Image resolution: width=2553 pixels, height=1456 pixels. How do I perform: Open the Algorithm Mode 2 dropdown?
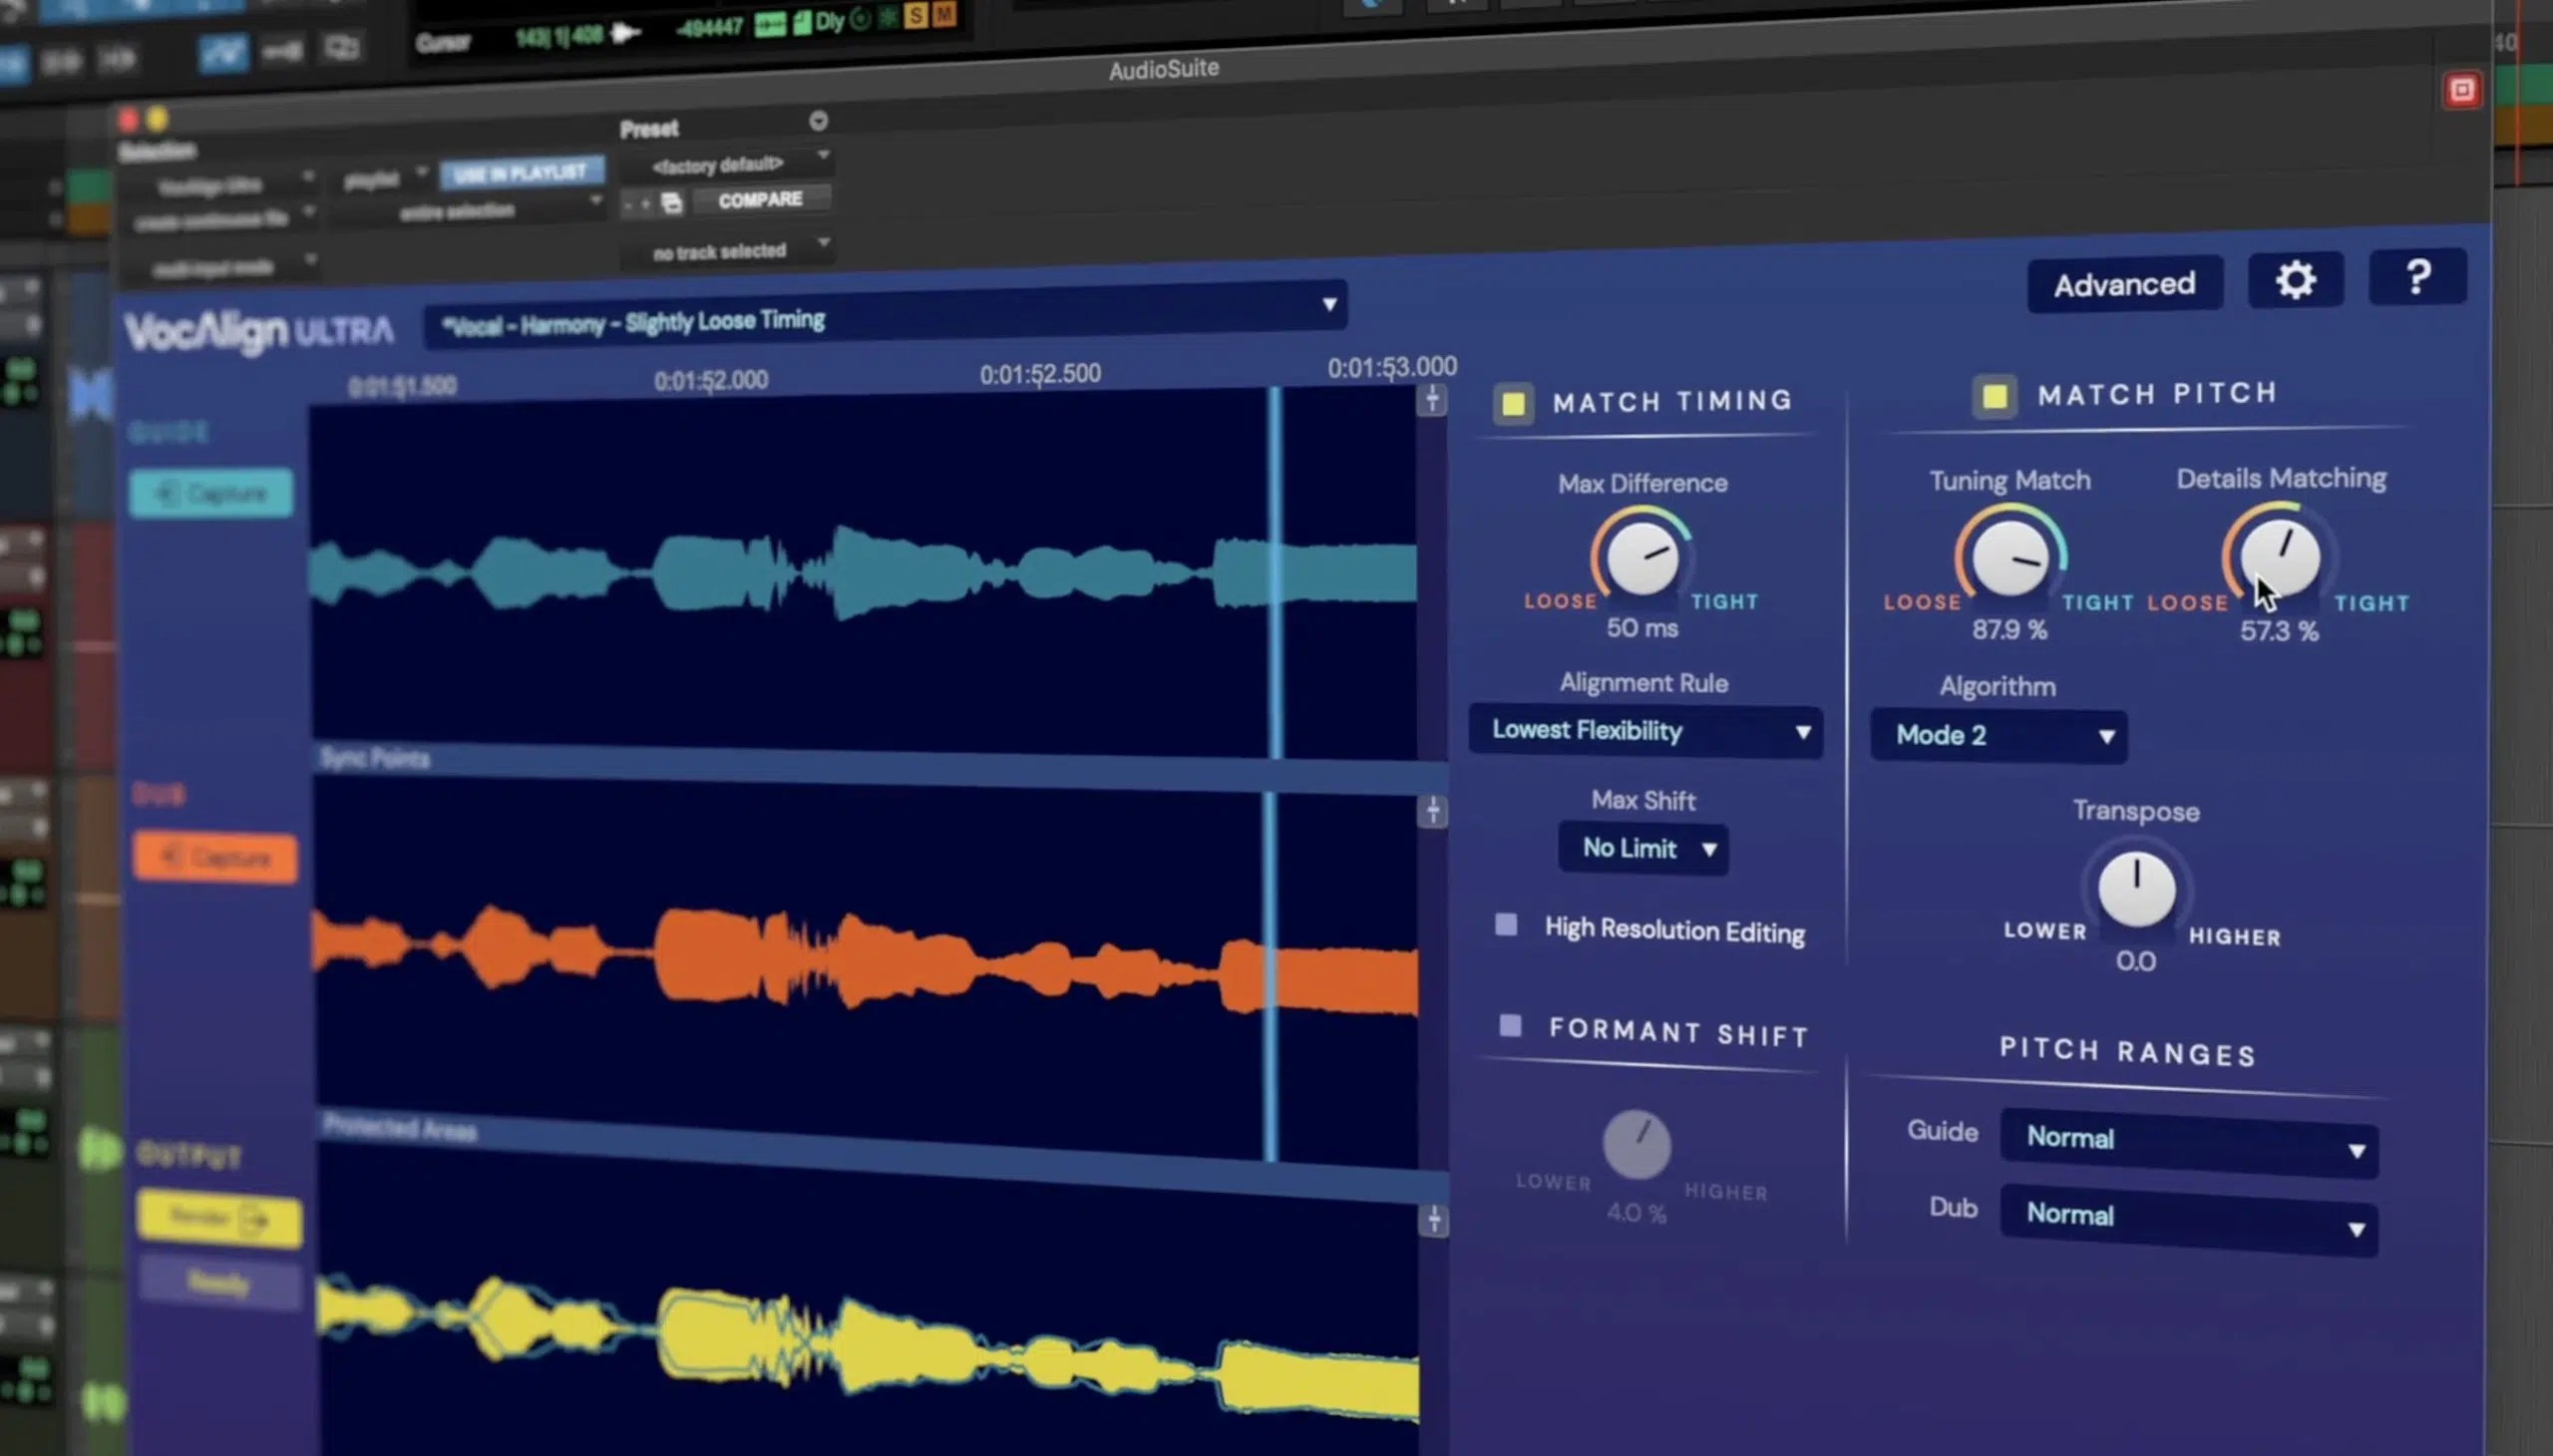click(1996, 735)
